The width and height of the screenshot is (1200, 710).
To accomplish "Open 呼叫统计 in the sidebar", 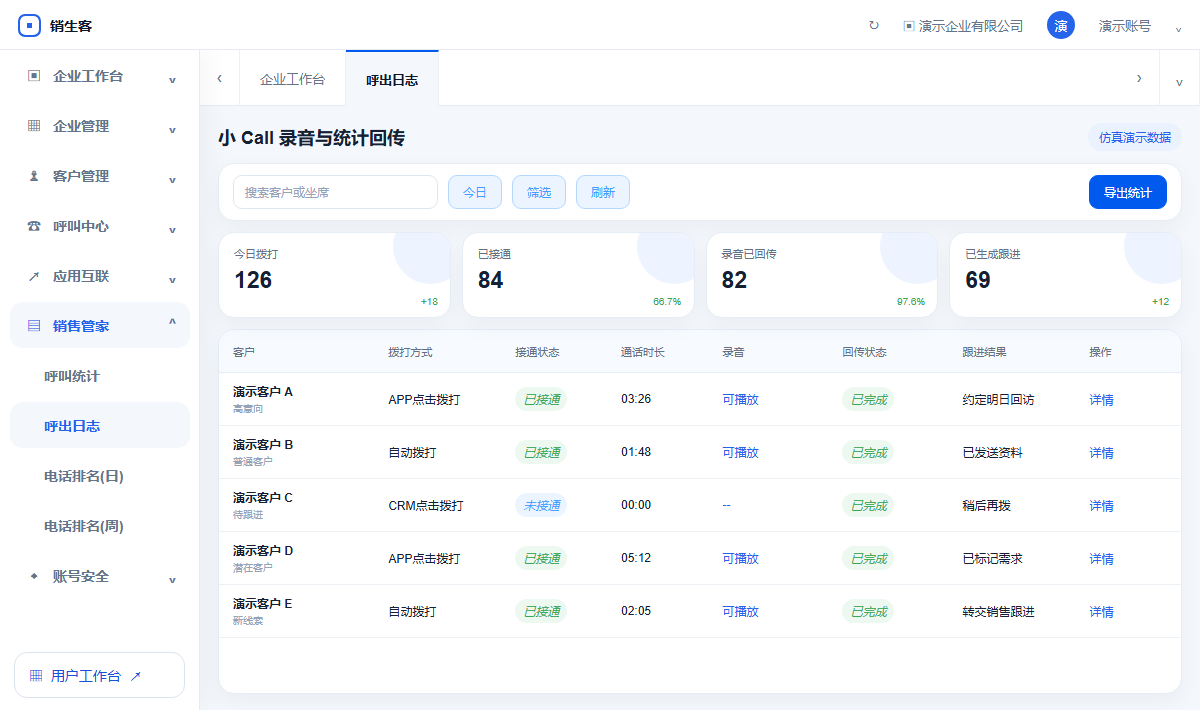I will [x=100, y=376].
